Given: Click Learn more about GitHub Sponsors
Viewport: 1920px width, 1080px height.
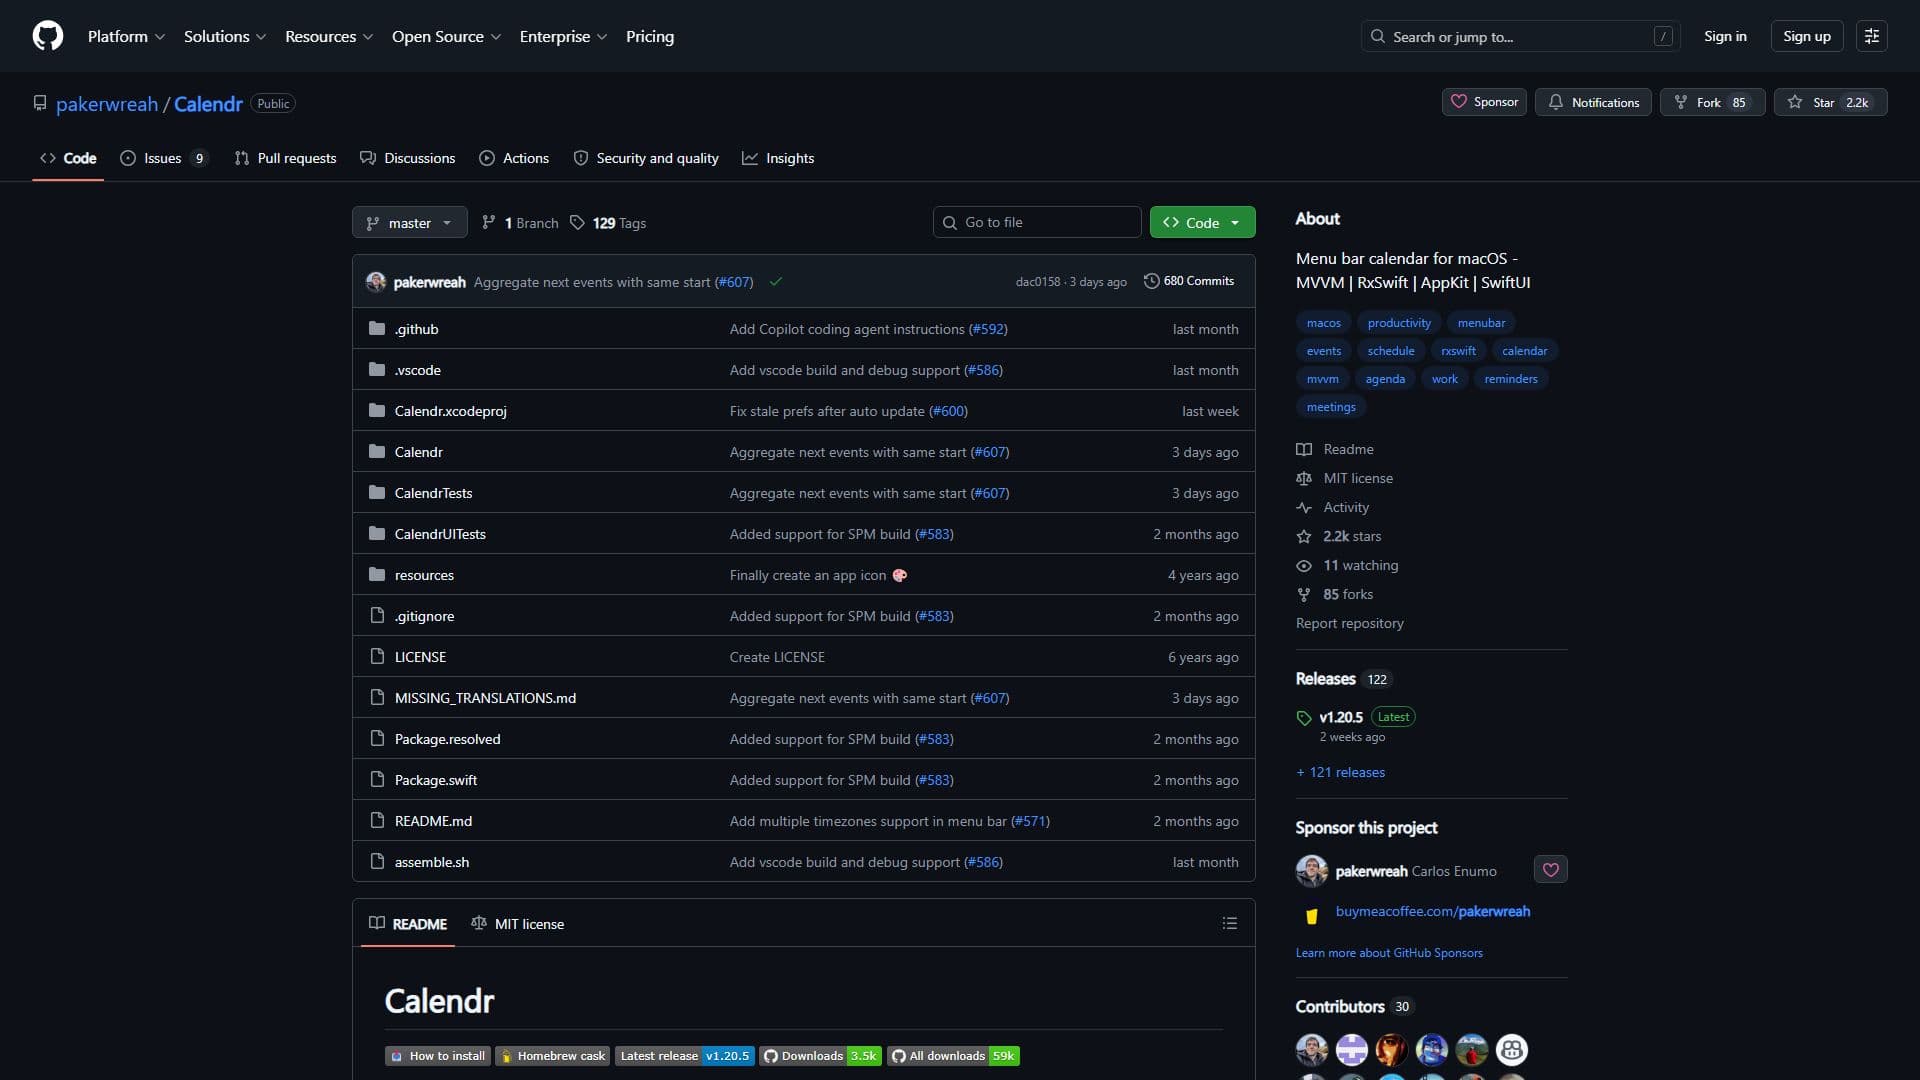Looking at the screenshot, I should pyautogui.click(x=1389, y=953).
